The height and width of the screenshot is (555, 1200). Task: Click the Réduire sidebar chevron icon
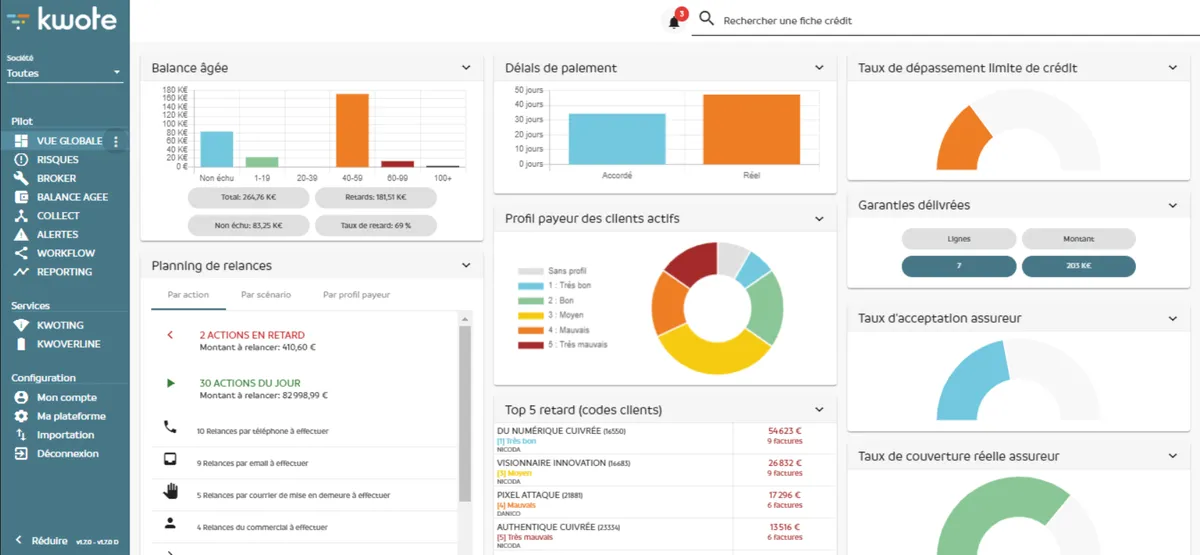tap(18, 541)
